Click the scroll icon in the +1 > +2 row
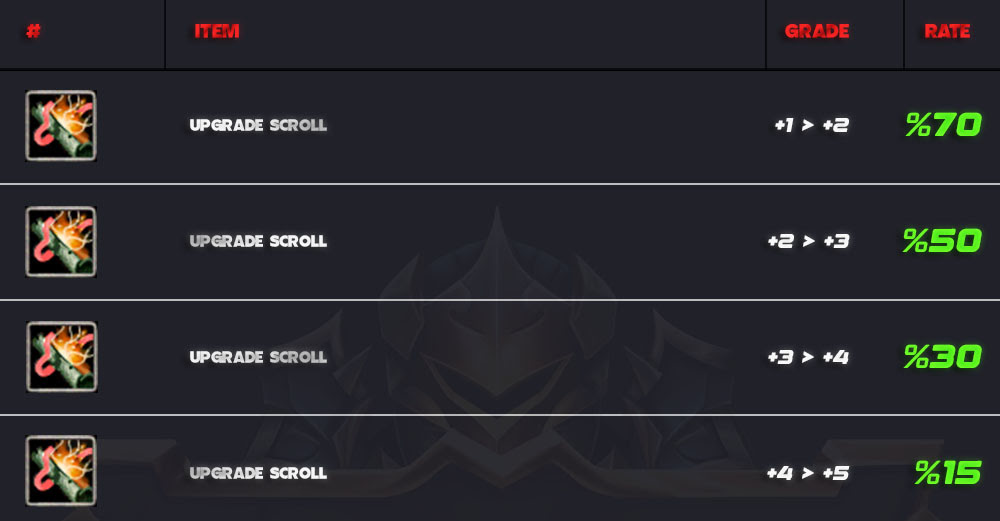The height and width of the screenshot is (521, 1000). click(x=61, y=126)
